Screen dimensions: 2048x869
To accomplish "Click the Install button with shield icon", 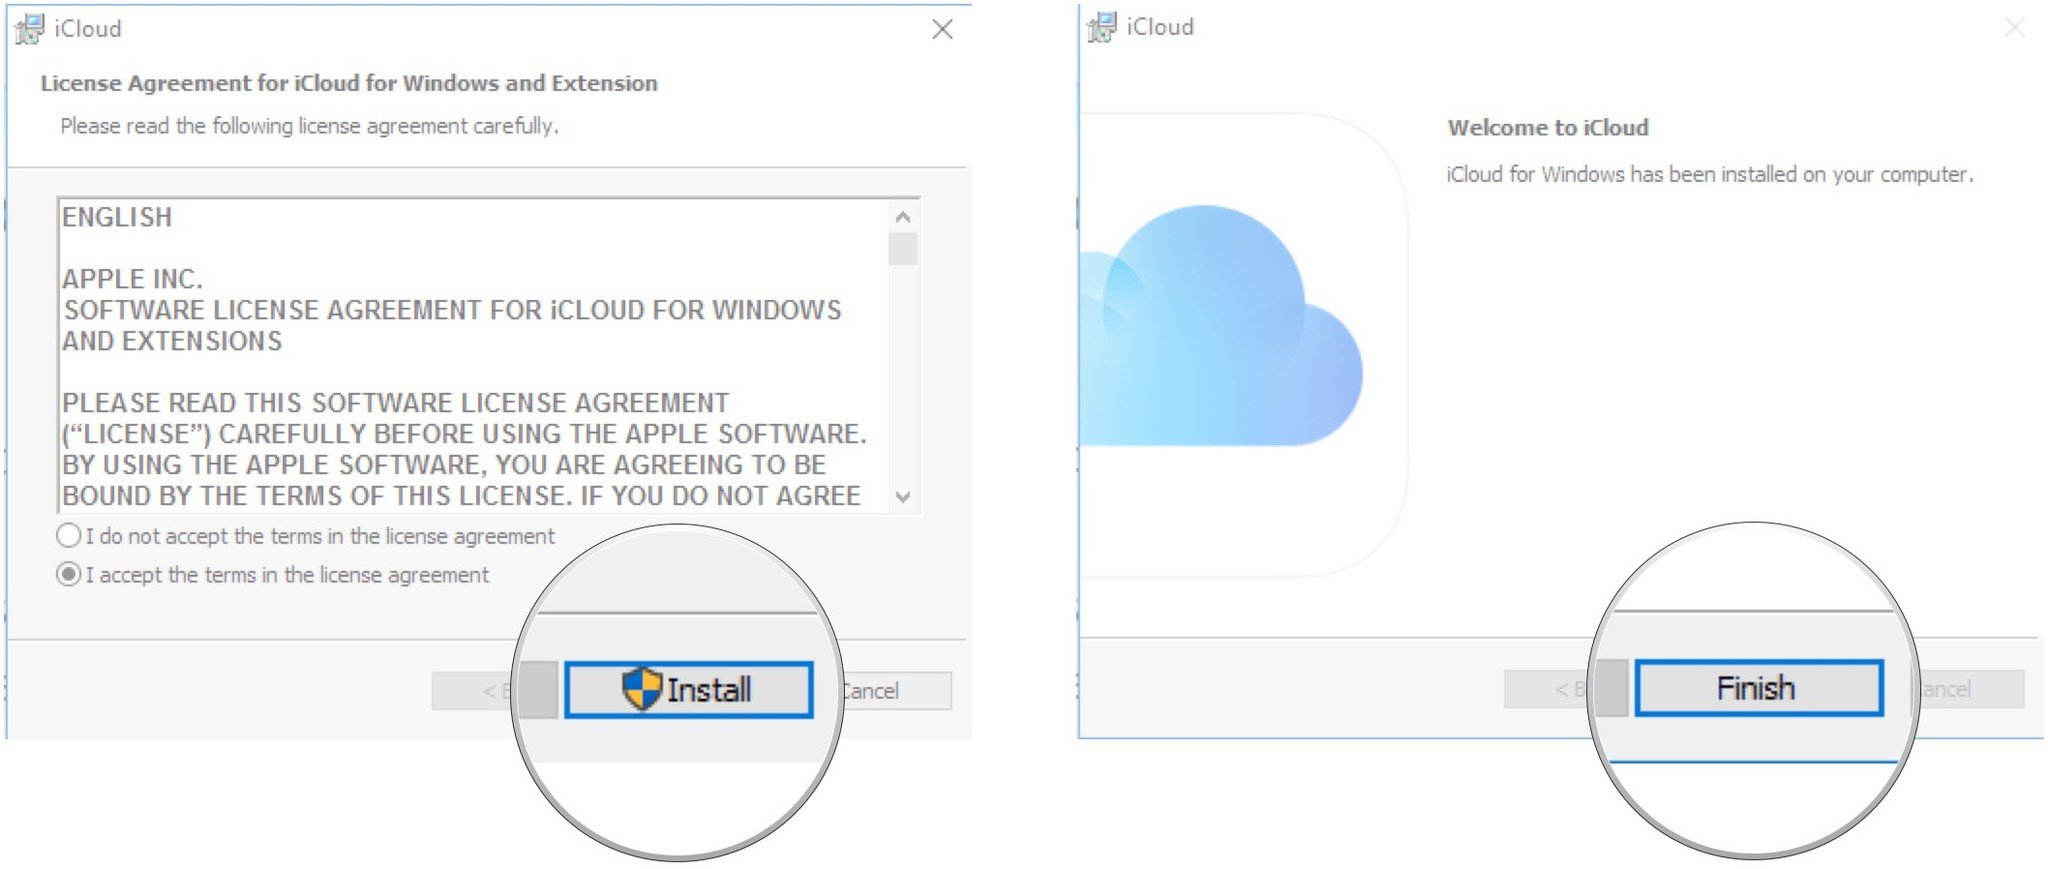I will [688, 689].
